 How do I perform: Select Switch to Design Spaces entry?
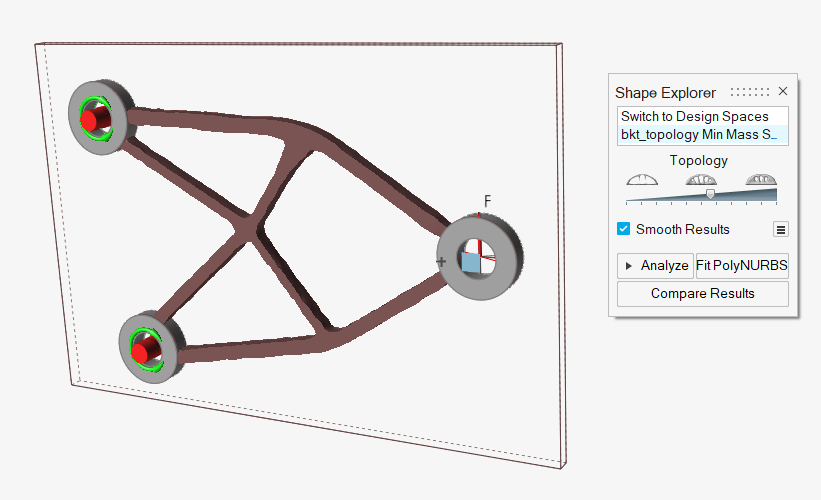click(702, 117)
